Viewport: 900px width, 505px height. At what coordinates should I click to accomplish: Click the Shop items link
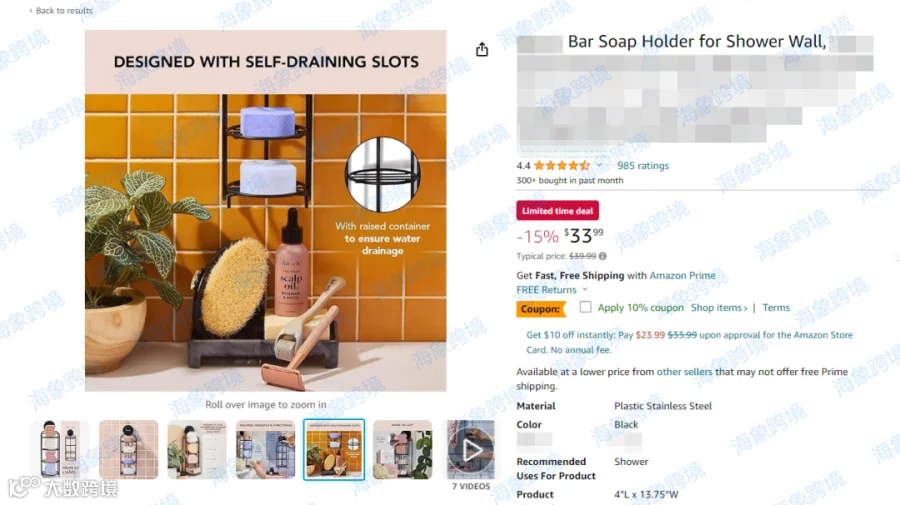coord(719,308)
